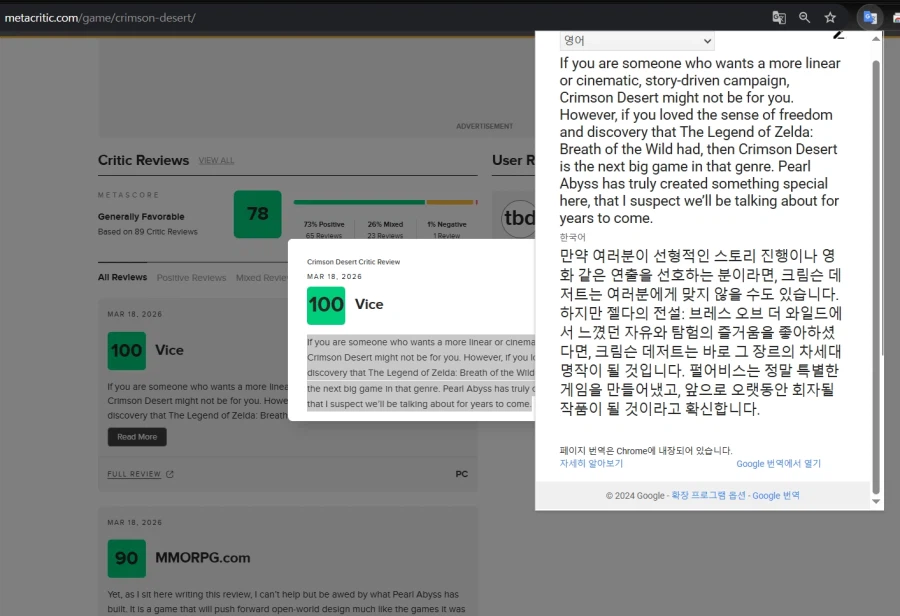The image size is (900, 616).
Task: Select the Vice 100 score badge
Action: click(326, 304)
